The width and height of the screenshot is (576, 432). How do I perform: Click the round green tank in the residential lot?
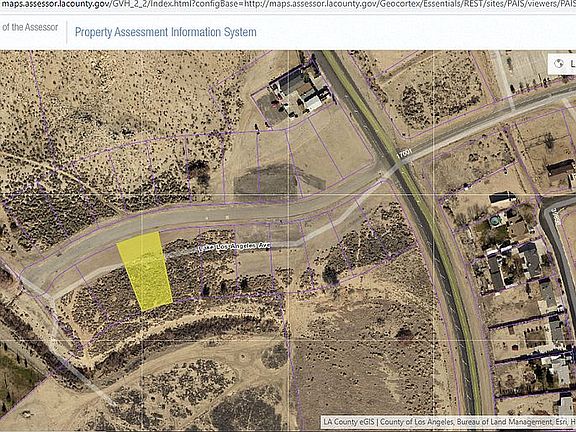tap(495, 221)
